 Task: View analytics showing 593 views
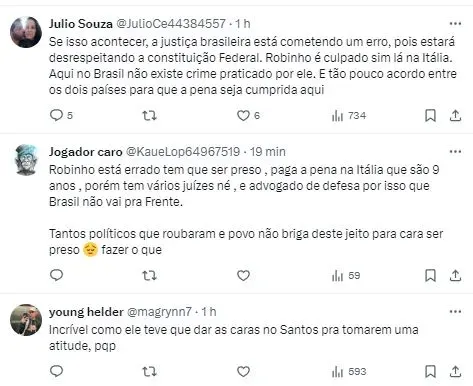[349, 371]
